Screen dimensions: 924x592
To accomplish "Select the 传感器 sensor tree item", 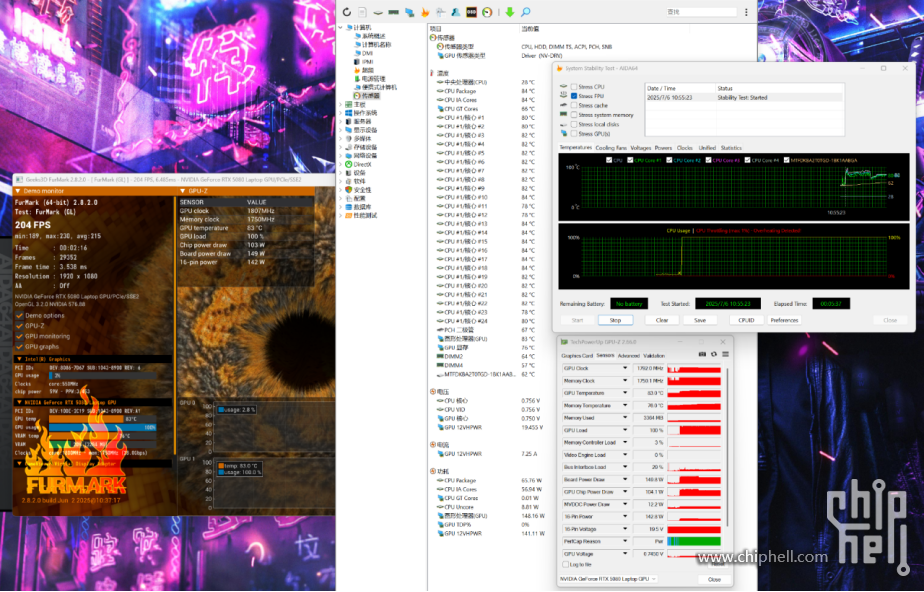I will [367, 95].
